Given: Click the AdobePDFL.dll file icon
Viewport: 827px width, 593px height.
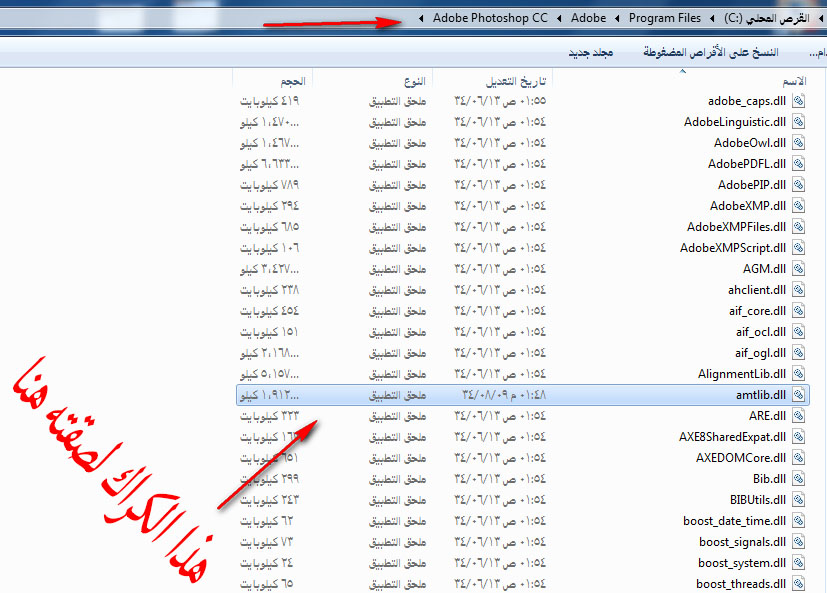Looking at the screenshot, I should pos(799,164).
